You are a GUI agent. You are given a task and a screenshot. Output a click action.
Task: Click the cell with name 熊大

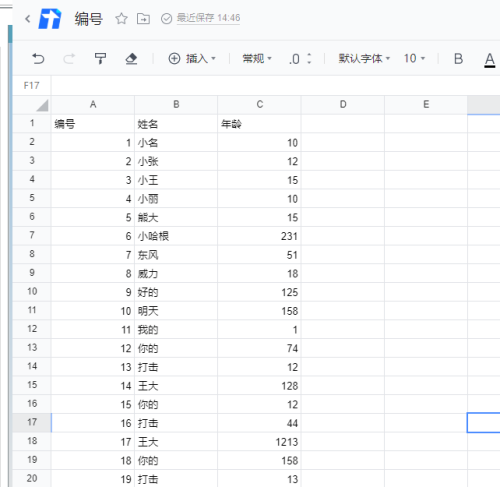point(176,217)
